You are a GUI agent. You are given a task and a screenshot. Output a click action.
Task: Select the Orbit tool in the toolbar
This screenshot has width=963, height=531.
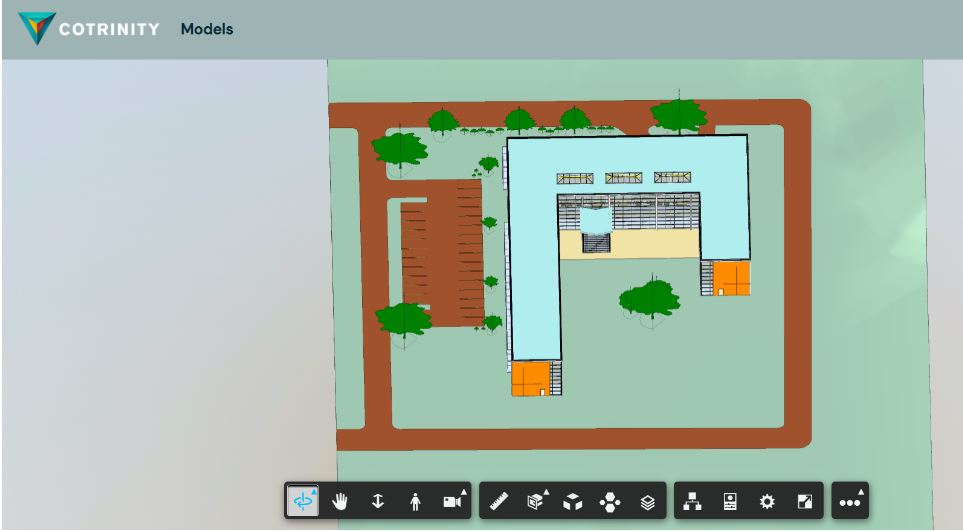(304, 501)
